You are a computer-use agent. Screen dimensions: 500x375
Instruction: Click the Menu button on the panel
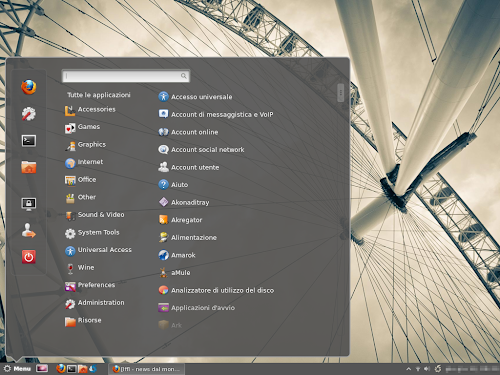[17, 369]
